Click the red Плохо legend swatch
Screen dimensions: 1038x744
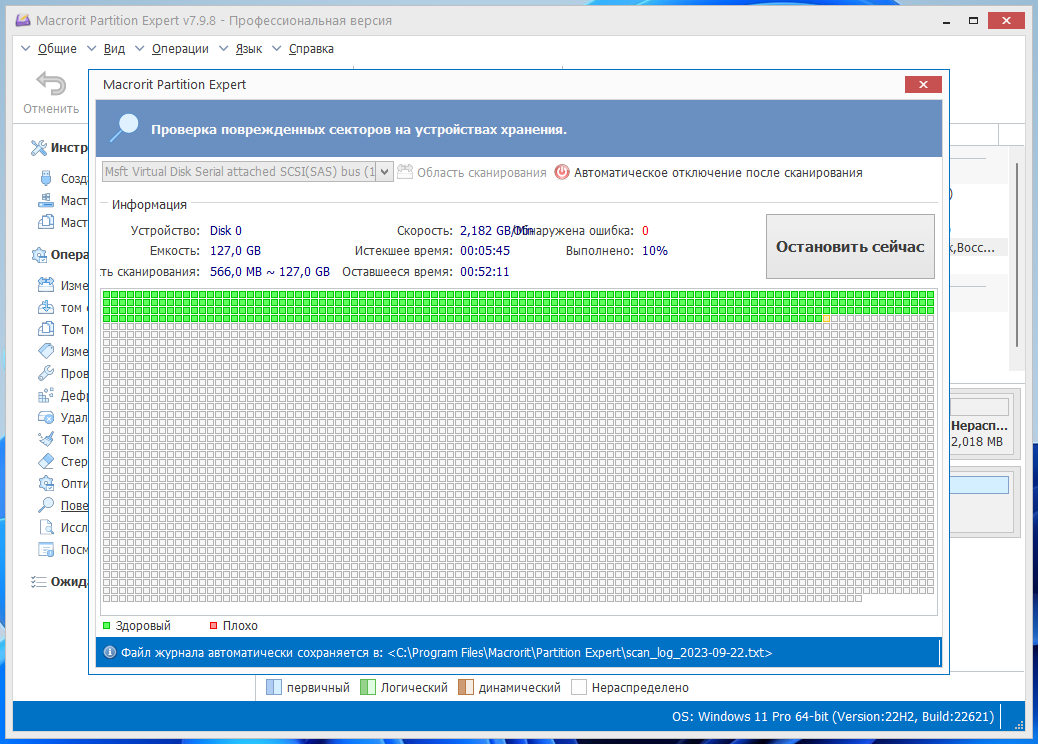coord(213,626)
